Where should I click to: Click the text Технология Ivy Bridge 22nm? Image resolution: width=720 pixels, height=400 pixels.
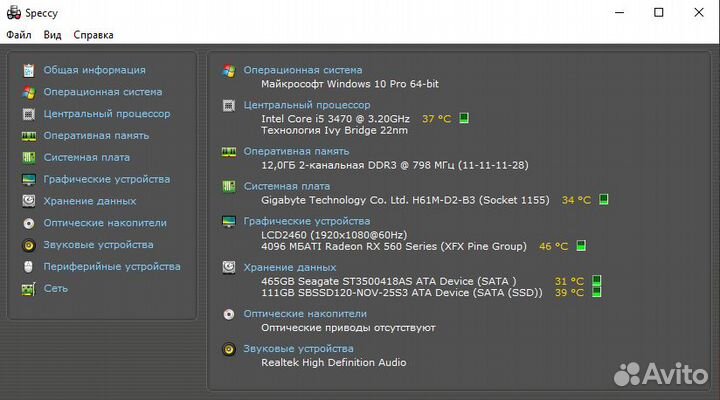(334, 130)
